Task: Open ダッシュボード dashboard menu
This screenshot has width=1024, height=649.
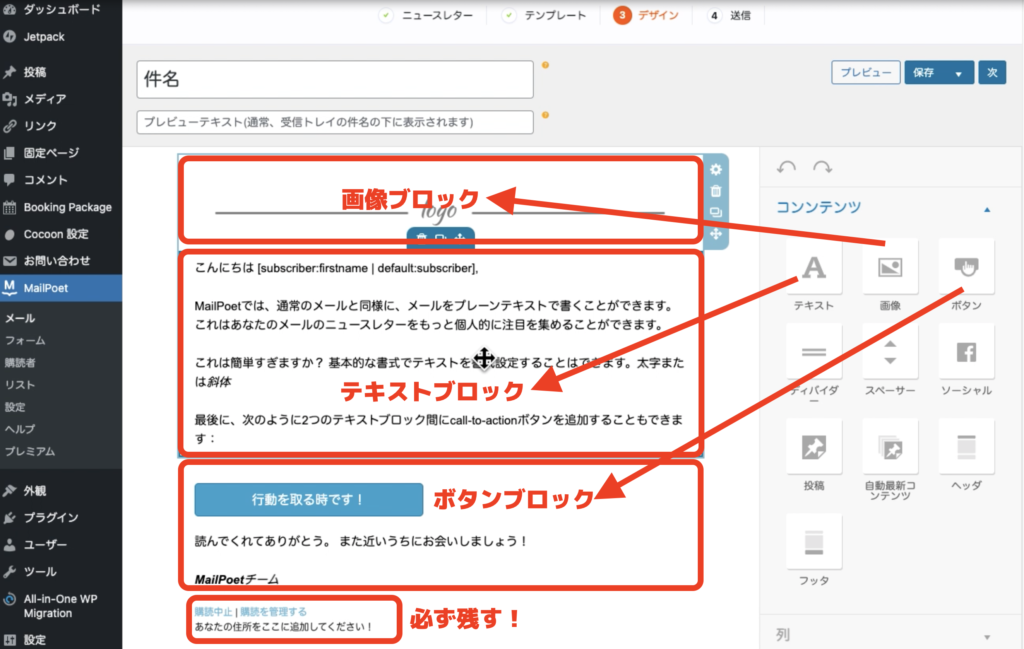Action: [61, 10]
